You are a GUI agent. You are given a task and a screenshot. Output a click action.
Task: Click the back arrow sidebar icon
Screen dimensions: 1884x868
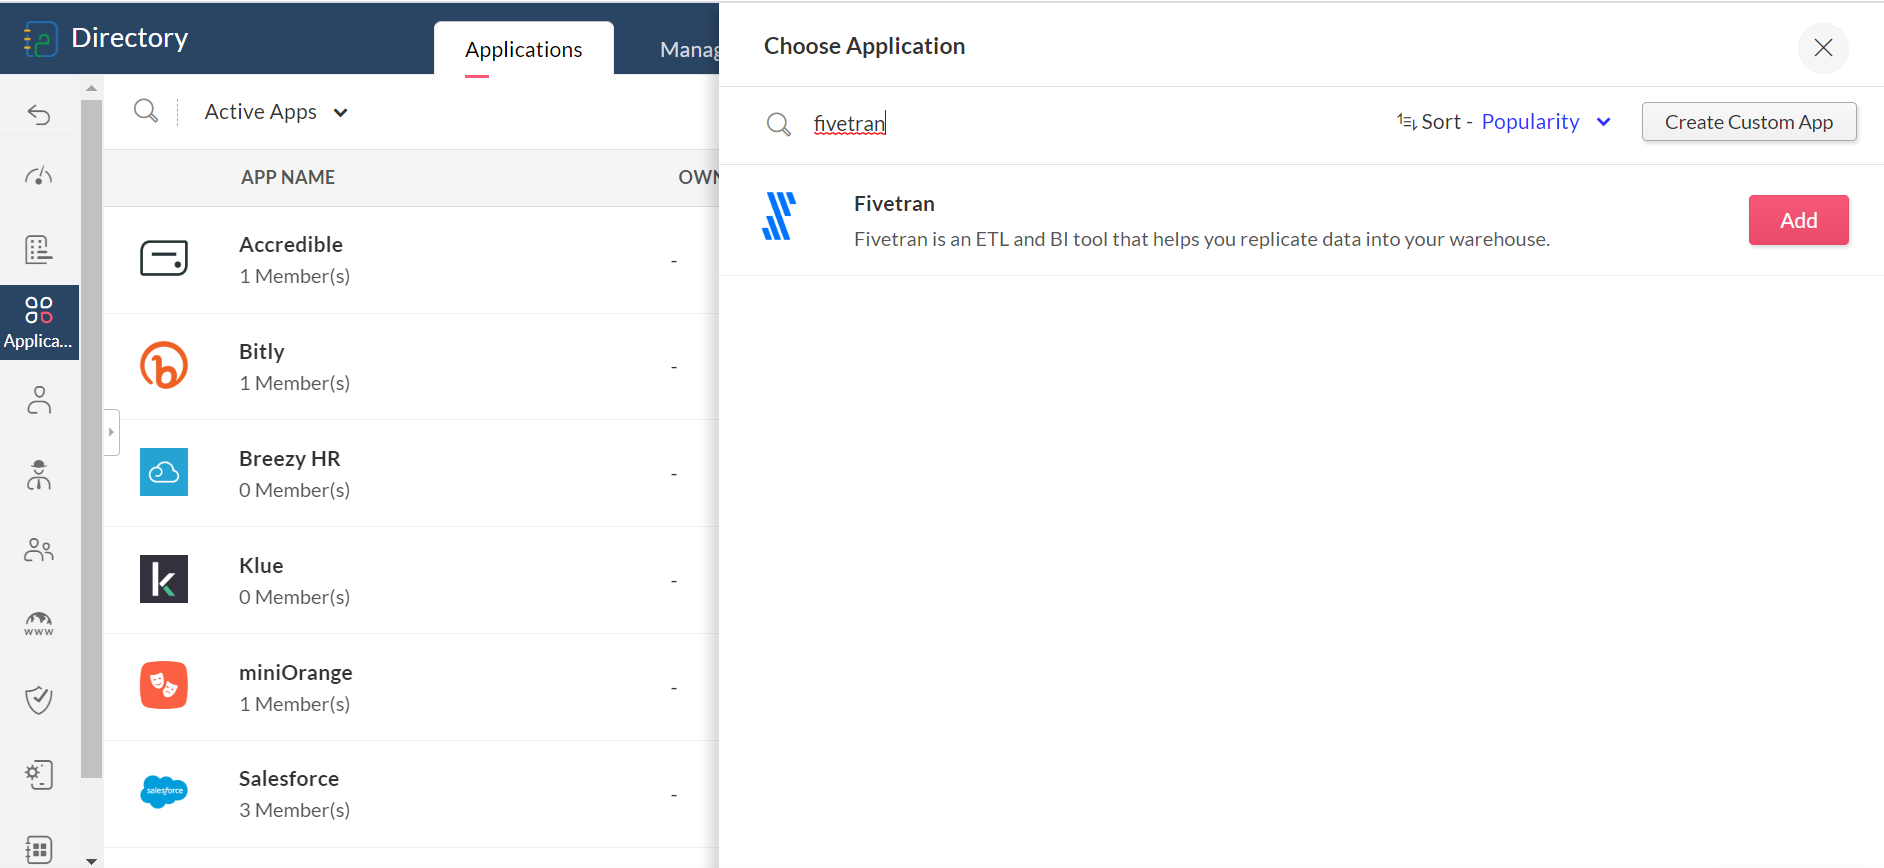39,115
